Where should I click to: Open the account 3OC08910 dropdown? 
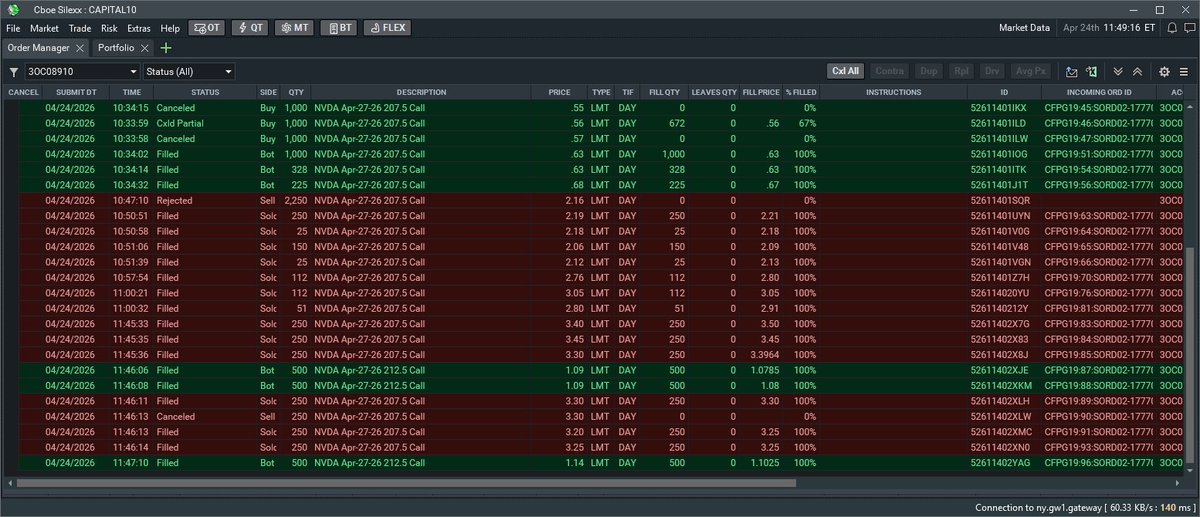tap(83, 72)
